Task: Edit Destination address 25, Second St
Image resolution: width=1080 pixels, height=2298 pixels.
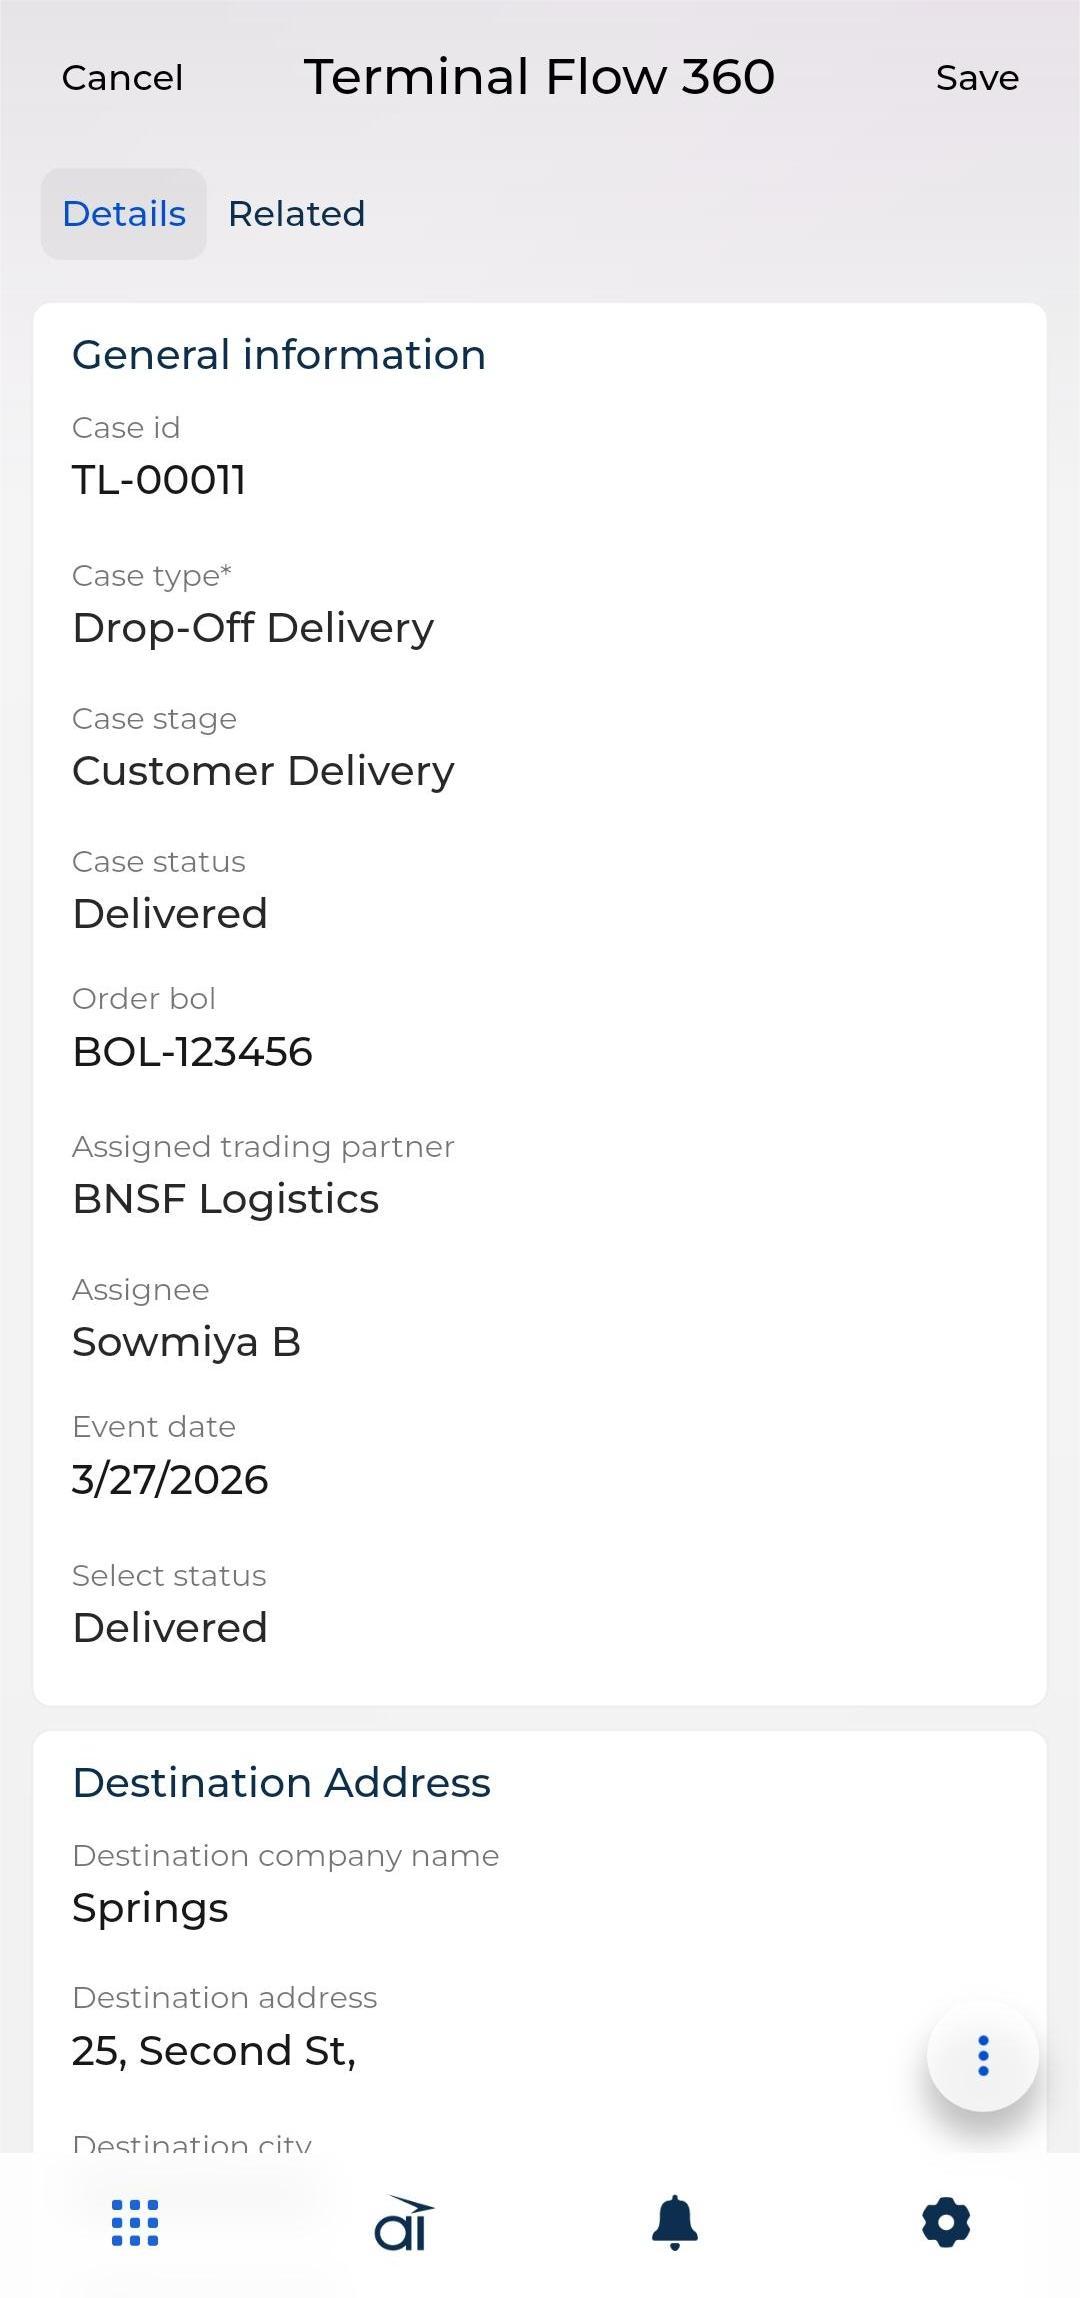Action: (x=214, y=2051)
